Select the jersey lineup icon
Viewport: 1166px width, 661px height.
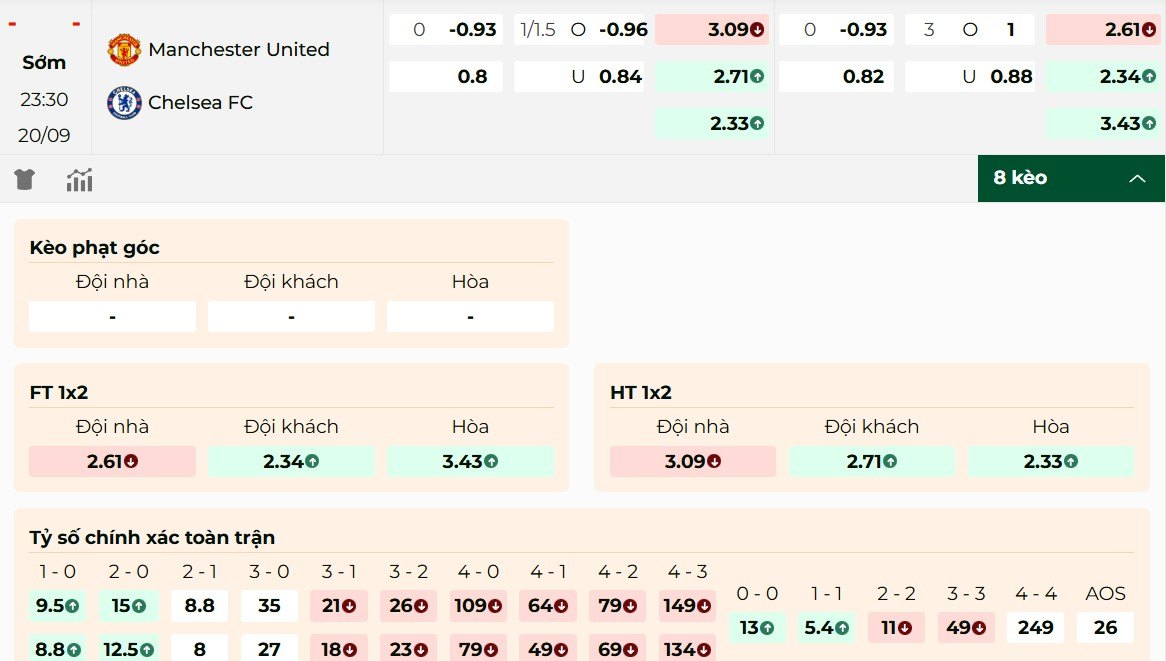tap(24, 178)
